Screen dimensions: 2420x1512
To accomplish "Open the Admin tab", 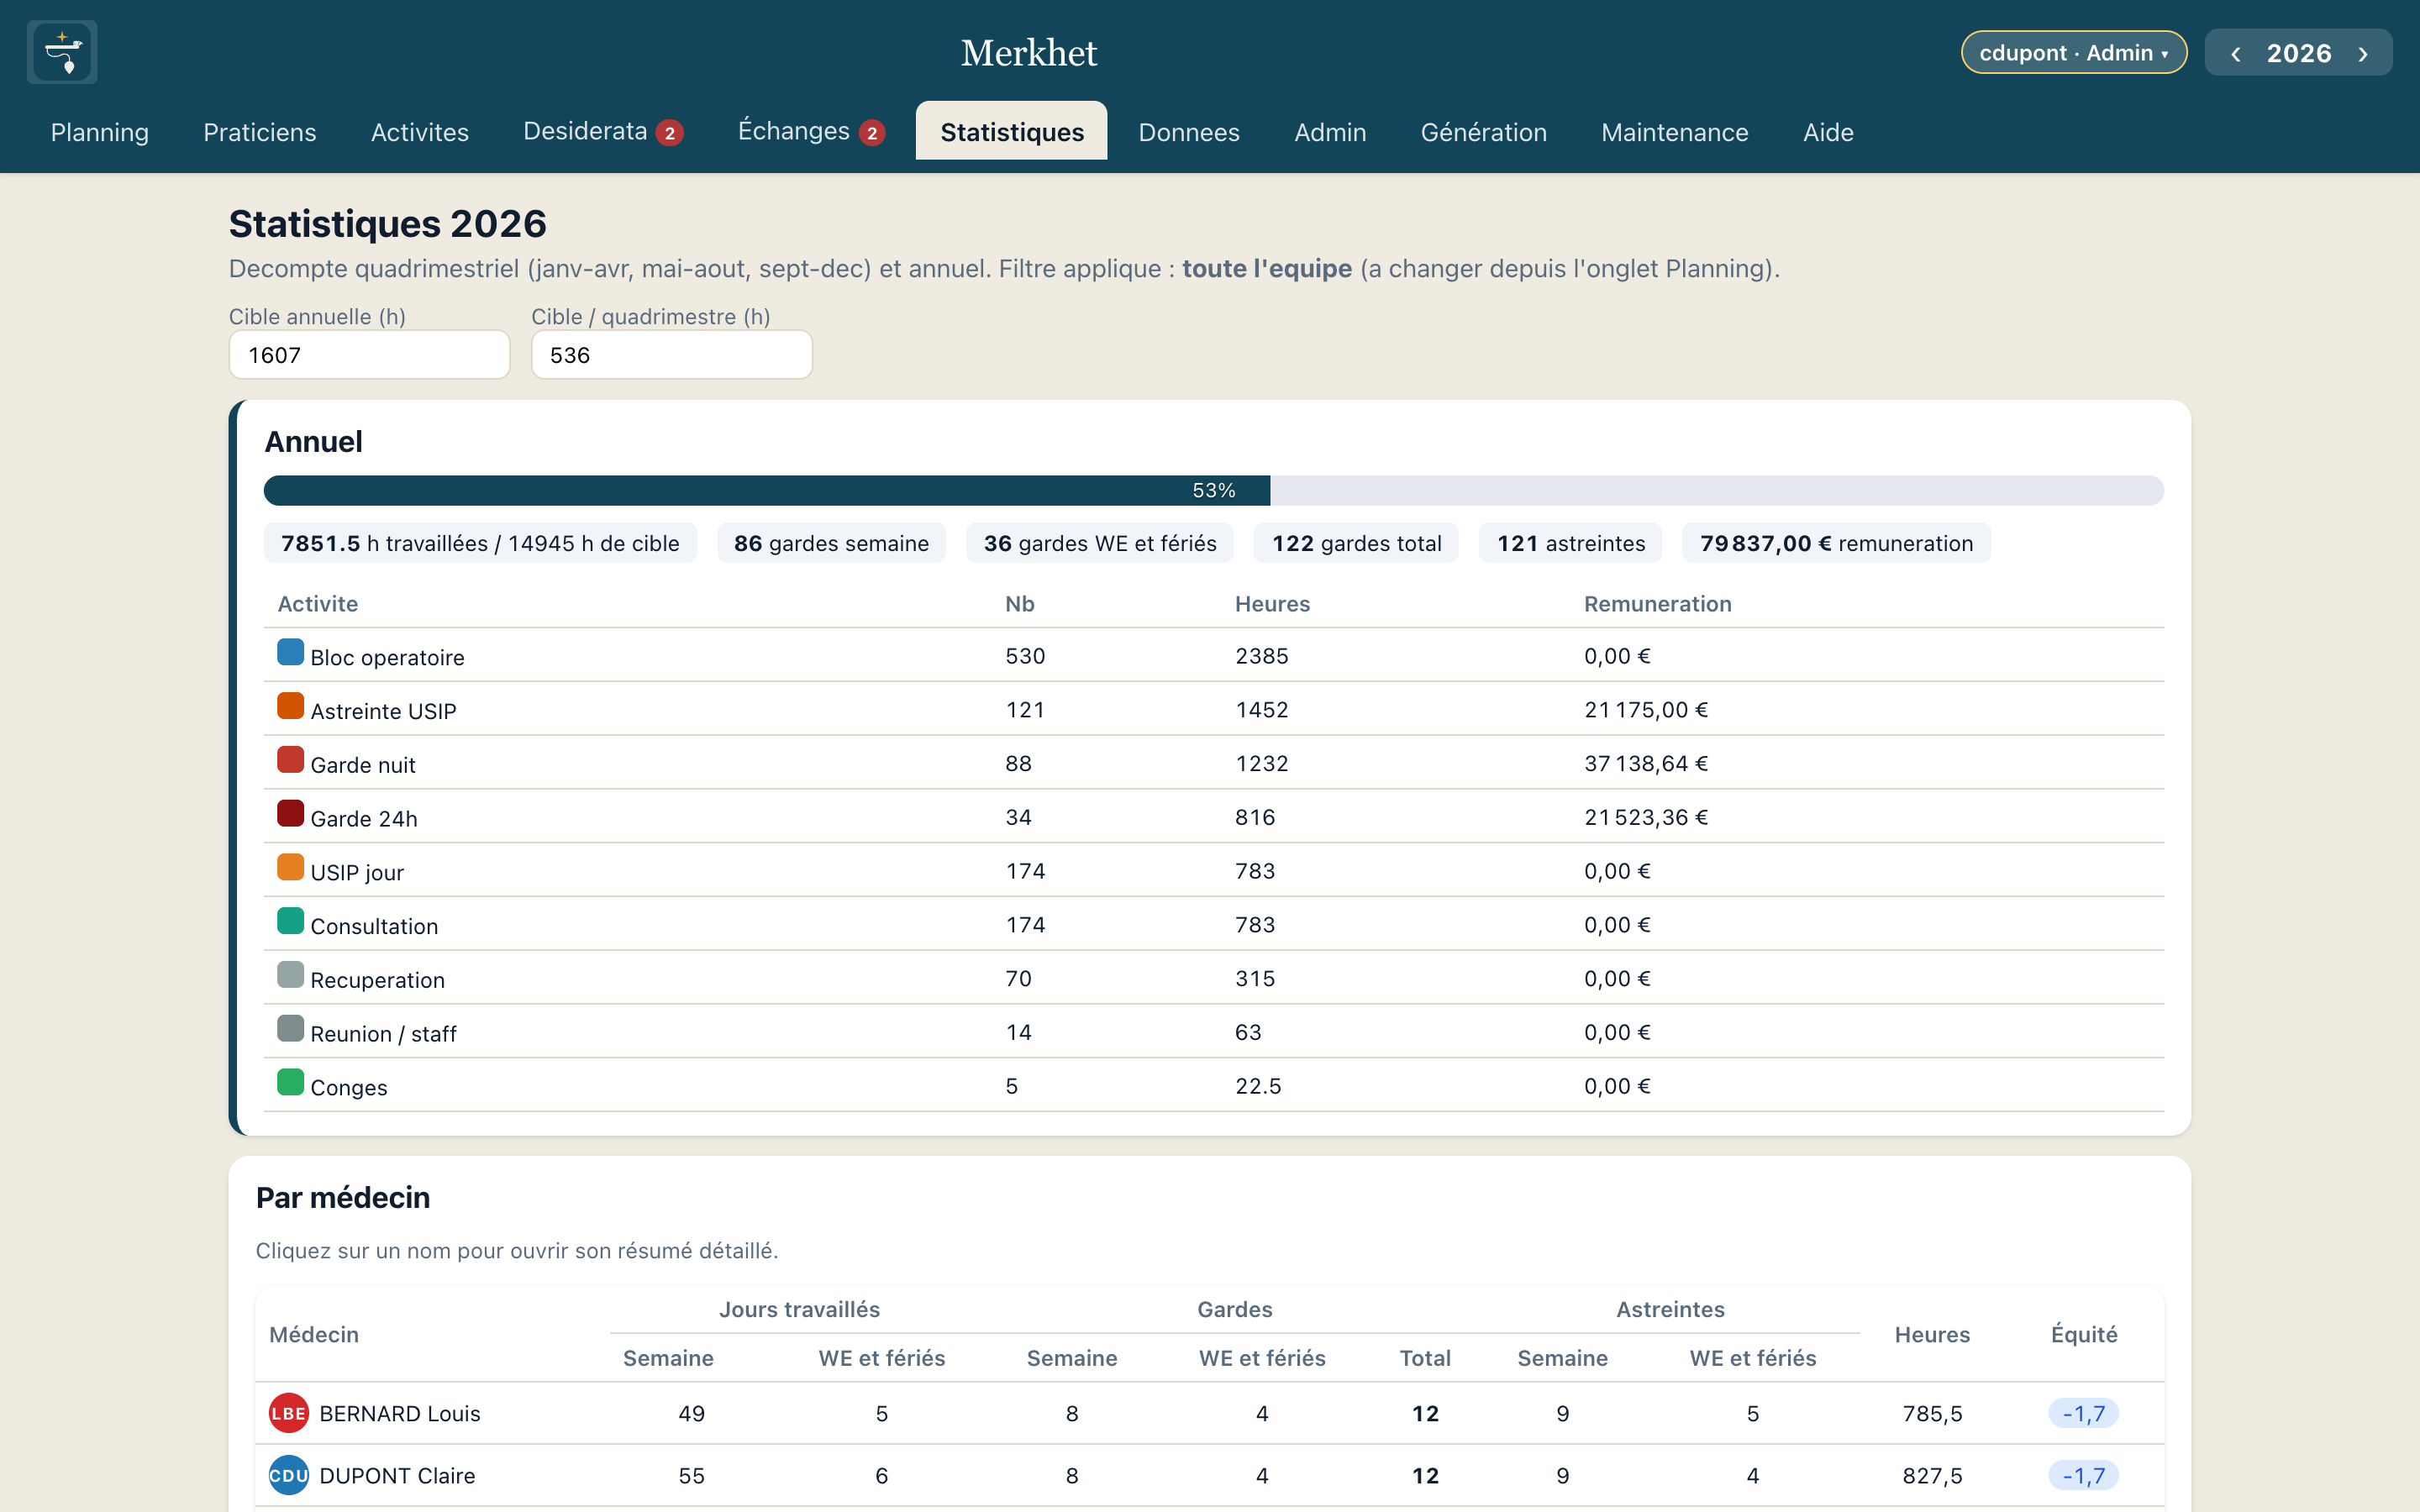I will click(1329, 132).
